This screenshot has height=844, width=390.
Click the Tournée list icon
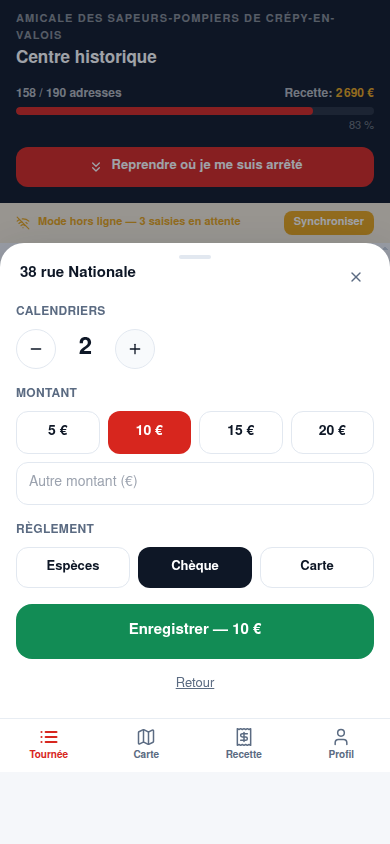(48, 737)
